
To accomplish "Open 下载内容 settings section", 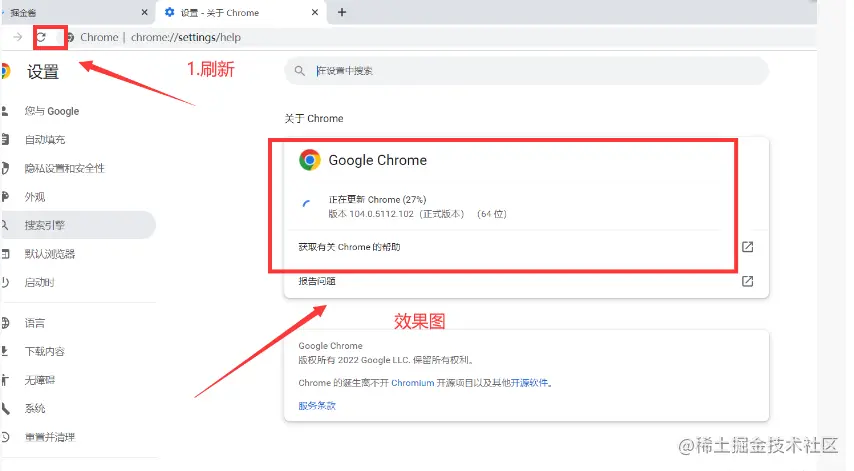I will point(45,351).
